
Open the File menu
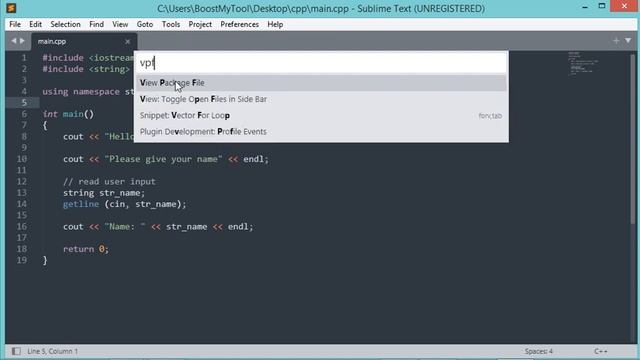[x=15, y=24]
